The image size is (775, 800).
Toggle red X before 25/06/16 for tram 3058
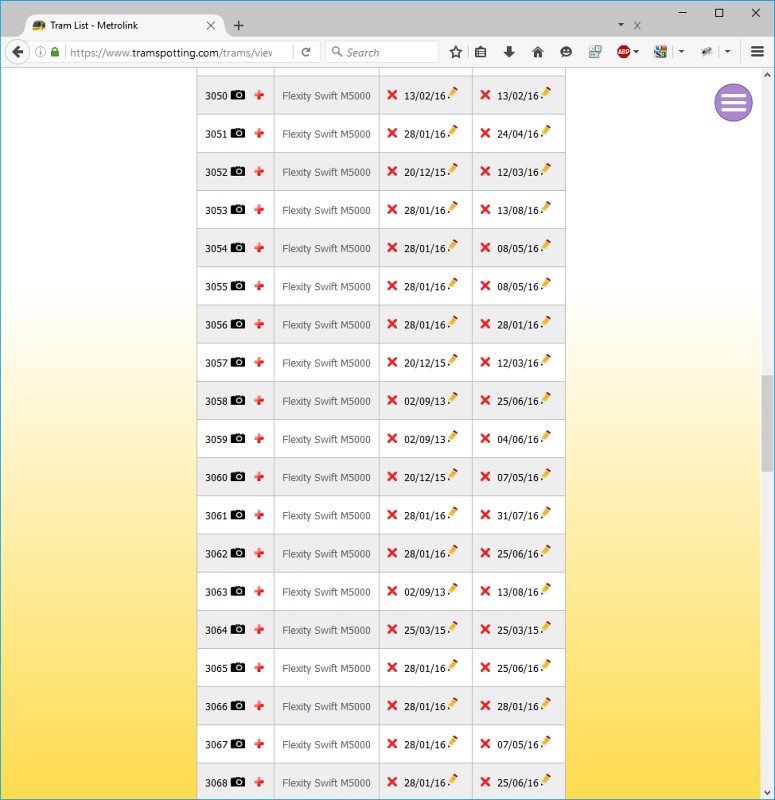pyautogui.click(x=485, y=401)
